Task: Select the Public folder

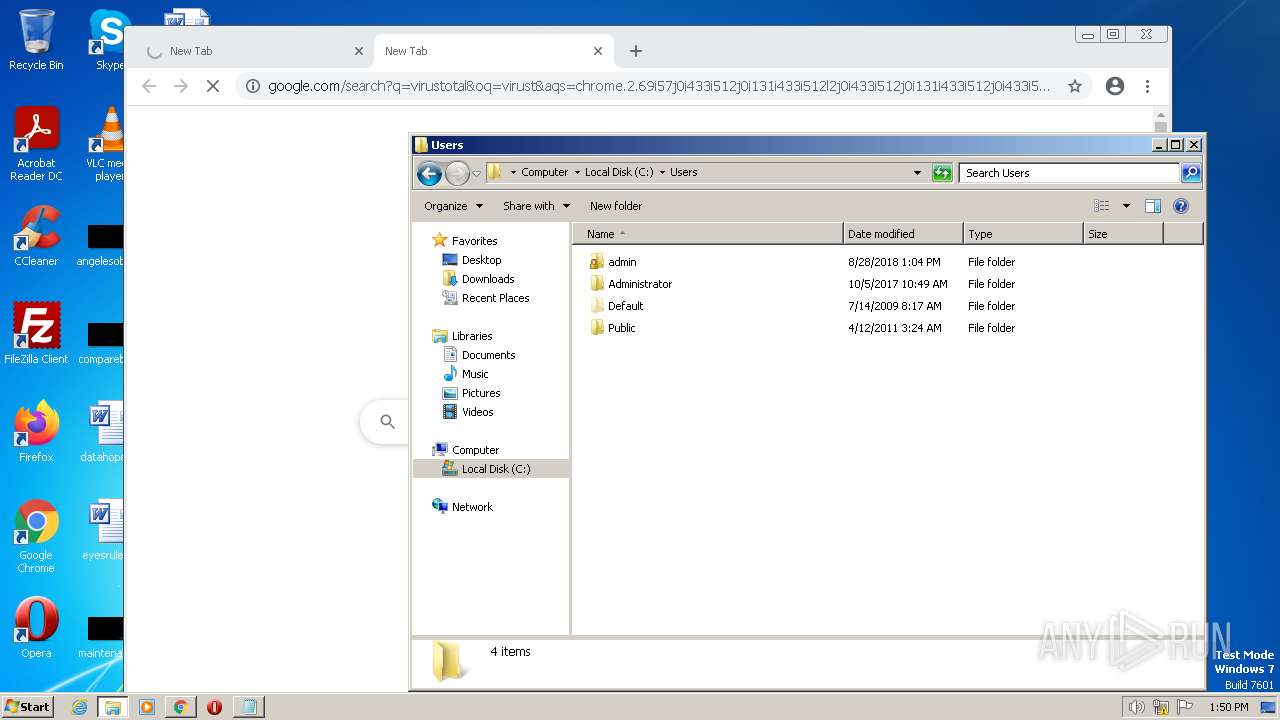Action: point(613,328)
